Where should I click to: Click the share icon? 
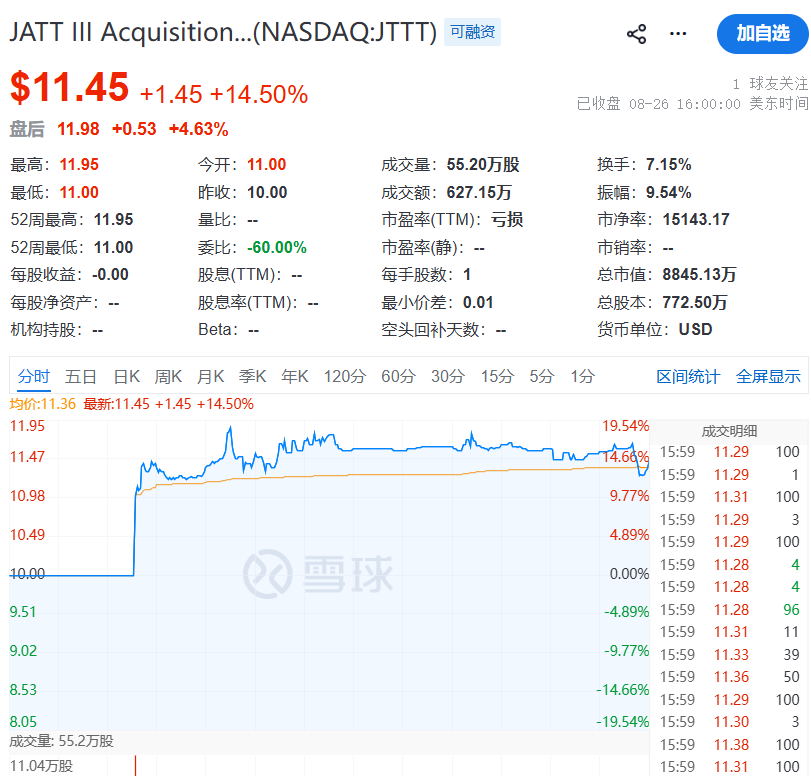[637, 34]
